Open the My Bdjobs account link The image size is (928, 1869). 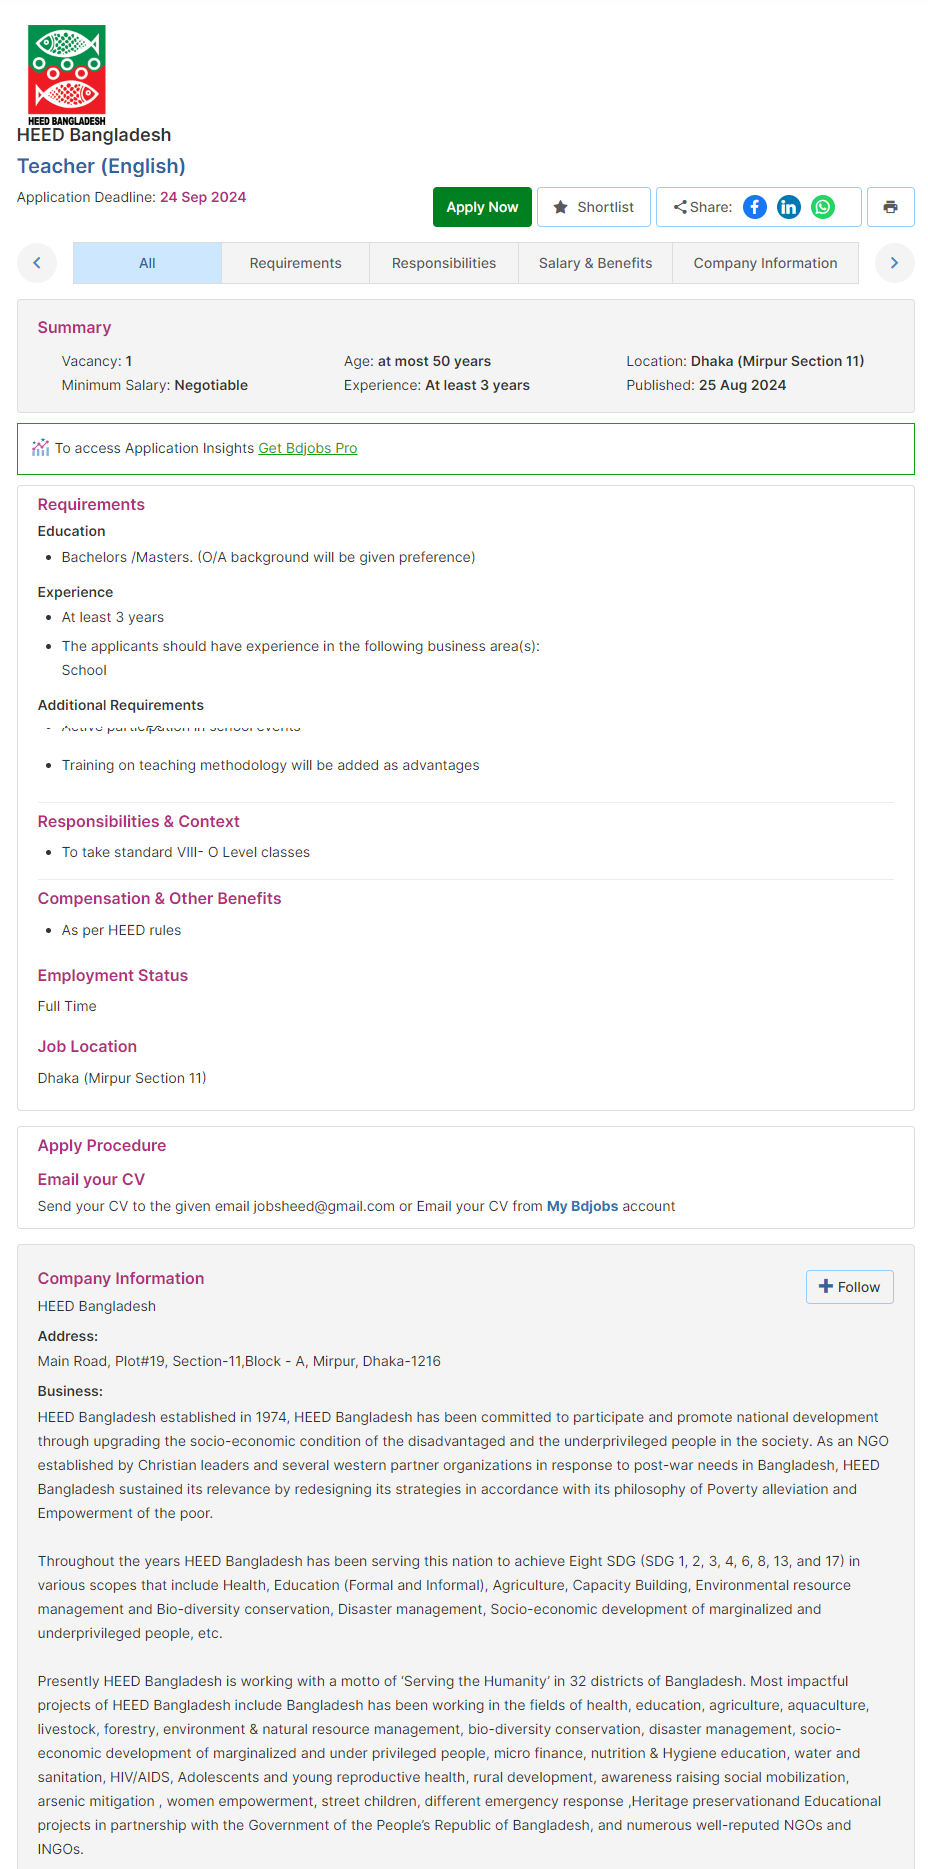coord(582,1206)
